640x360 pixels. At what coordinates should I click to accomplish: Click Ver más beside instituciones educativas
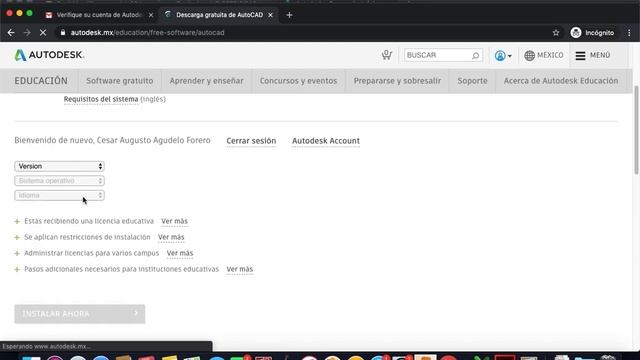coord(240,269)
